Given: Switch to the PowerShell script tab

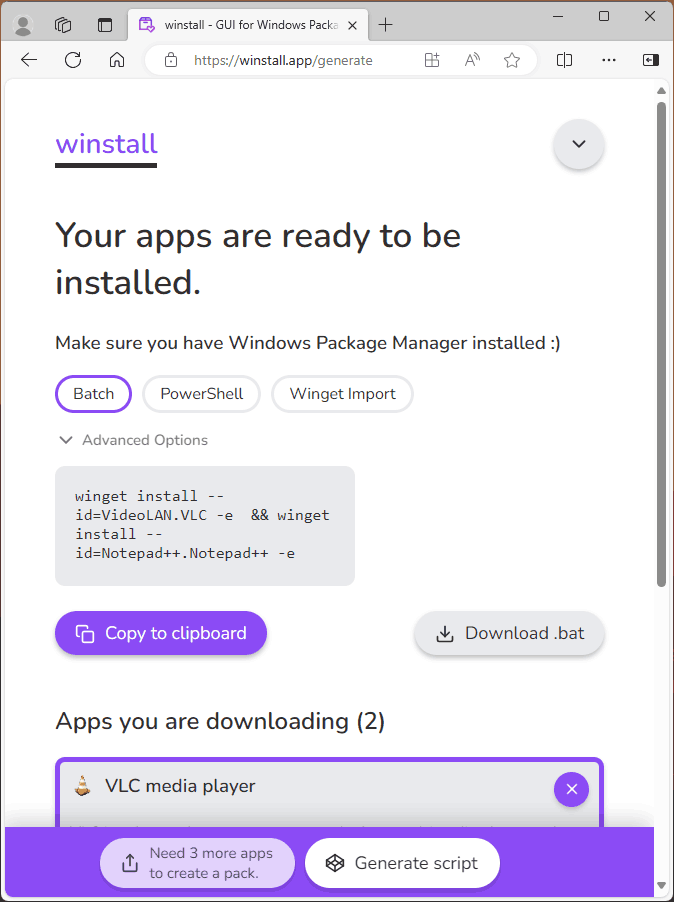Looking at the screenshot, I should coord(201,394).
